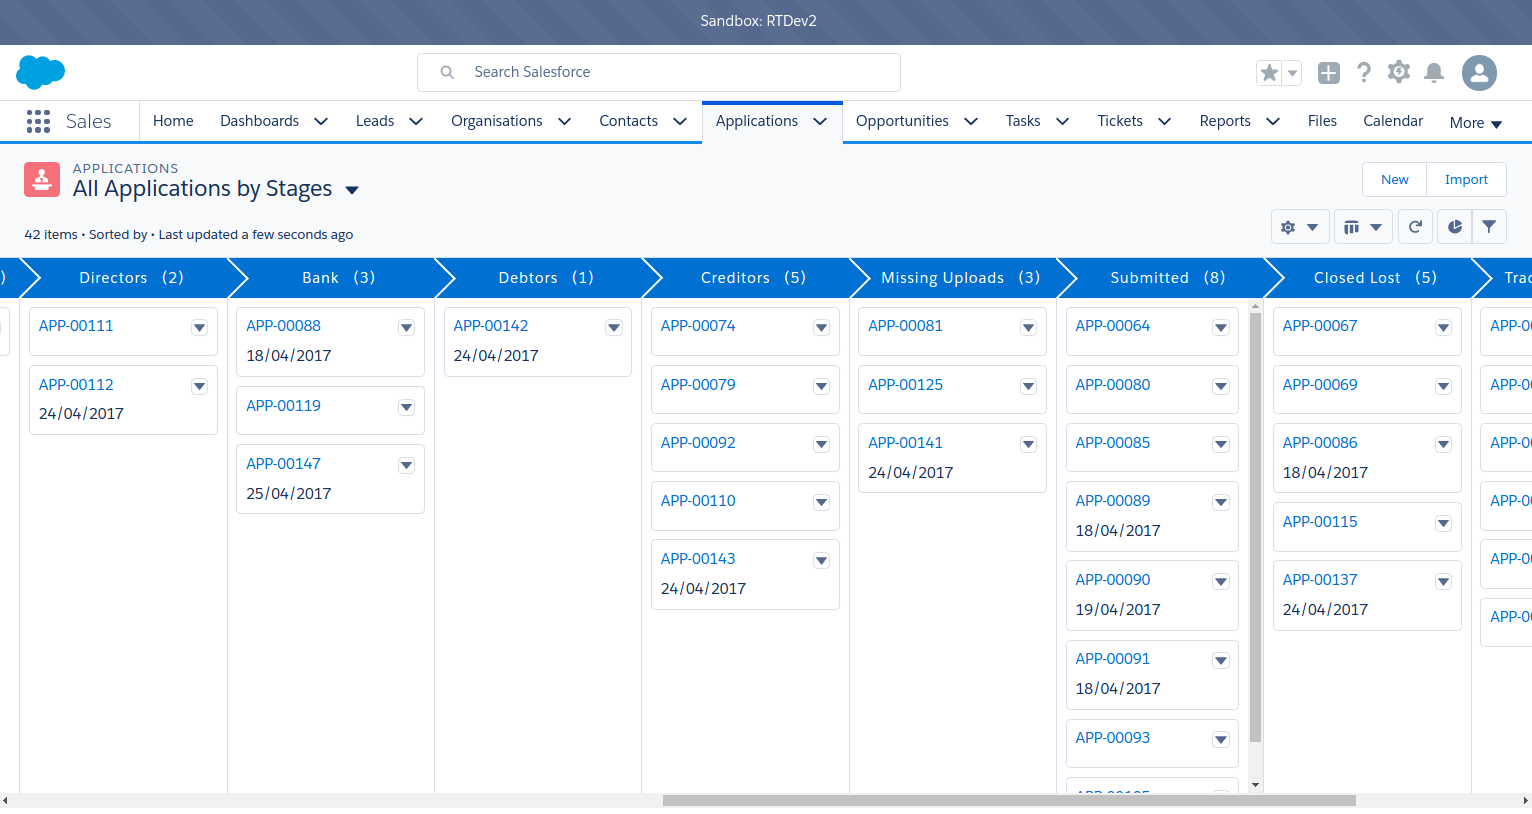Open actions menu for card APP-00085
Image resolution: width=1532 pixels, height=814 pixels.
pyautogui.click(x=1221, y=444)
